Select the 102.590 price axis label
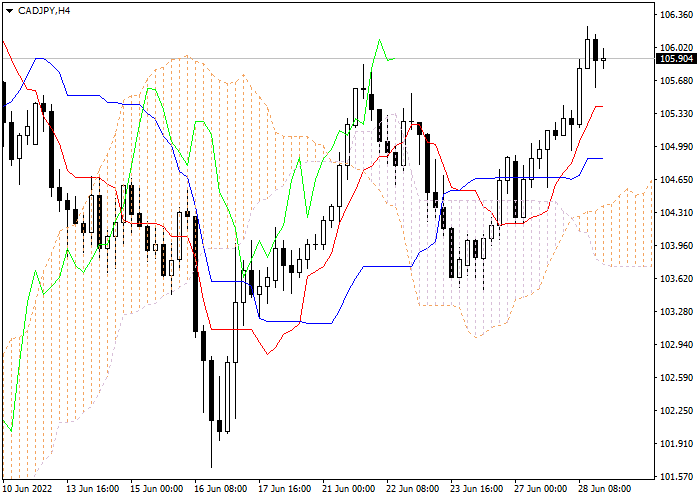 click(676, 378)
